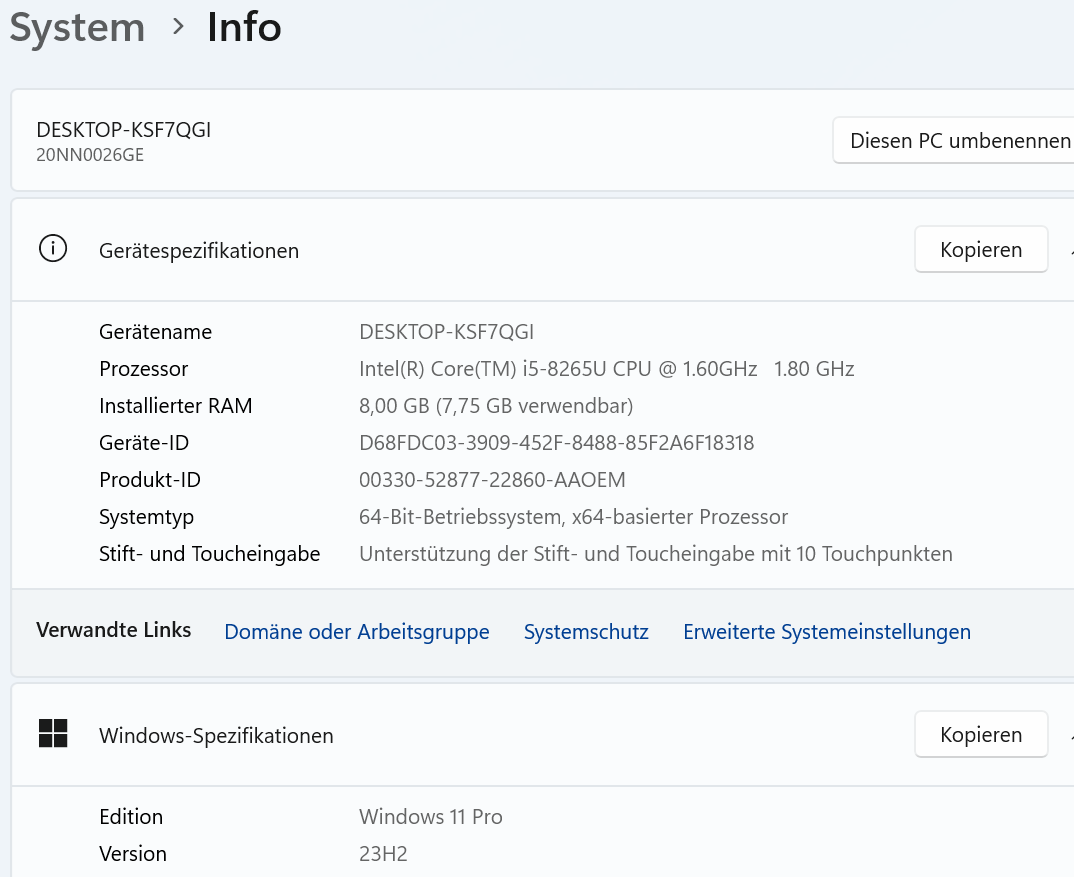Screen dimensions: 1074x877
Task: Click the Unterstützung der Stift- und Toucheingabe value
Action: [x=656, y=554]
